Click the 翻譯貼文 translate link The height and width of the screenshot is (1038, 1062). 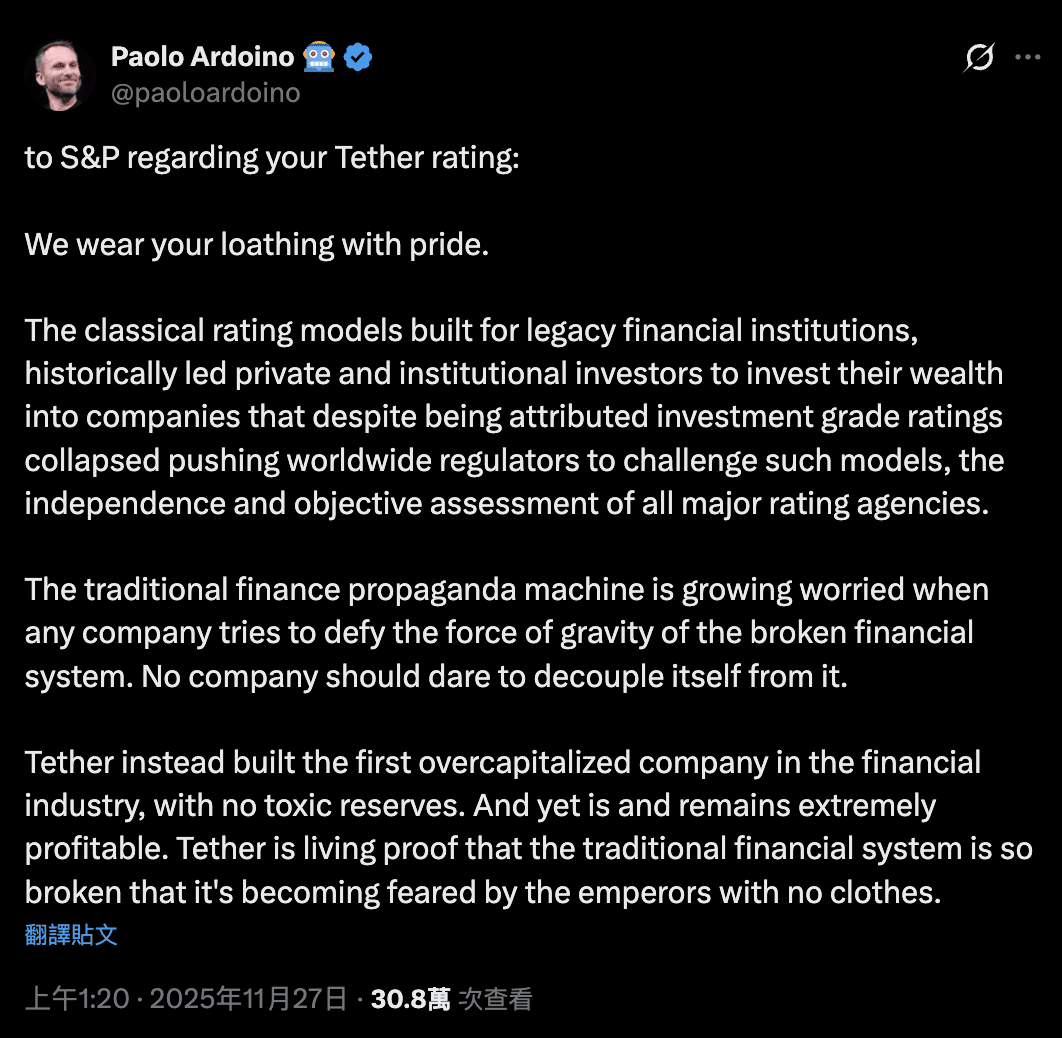coord(70,934)
